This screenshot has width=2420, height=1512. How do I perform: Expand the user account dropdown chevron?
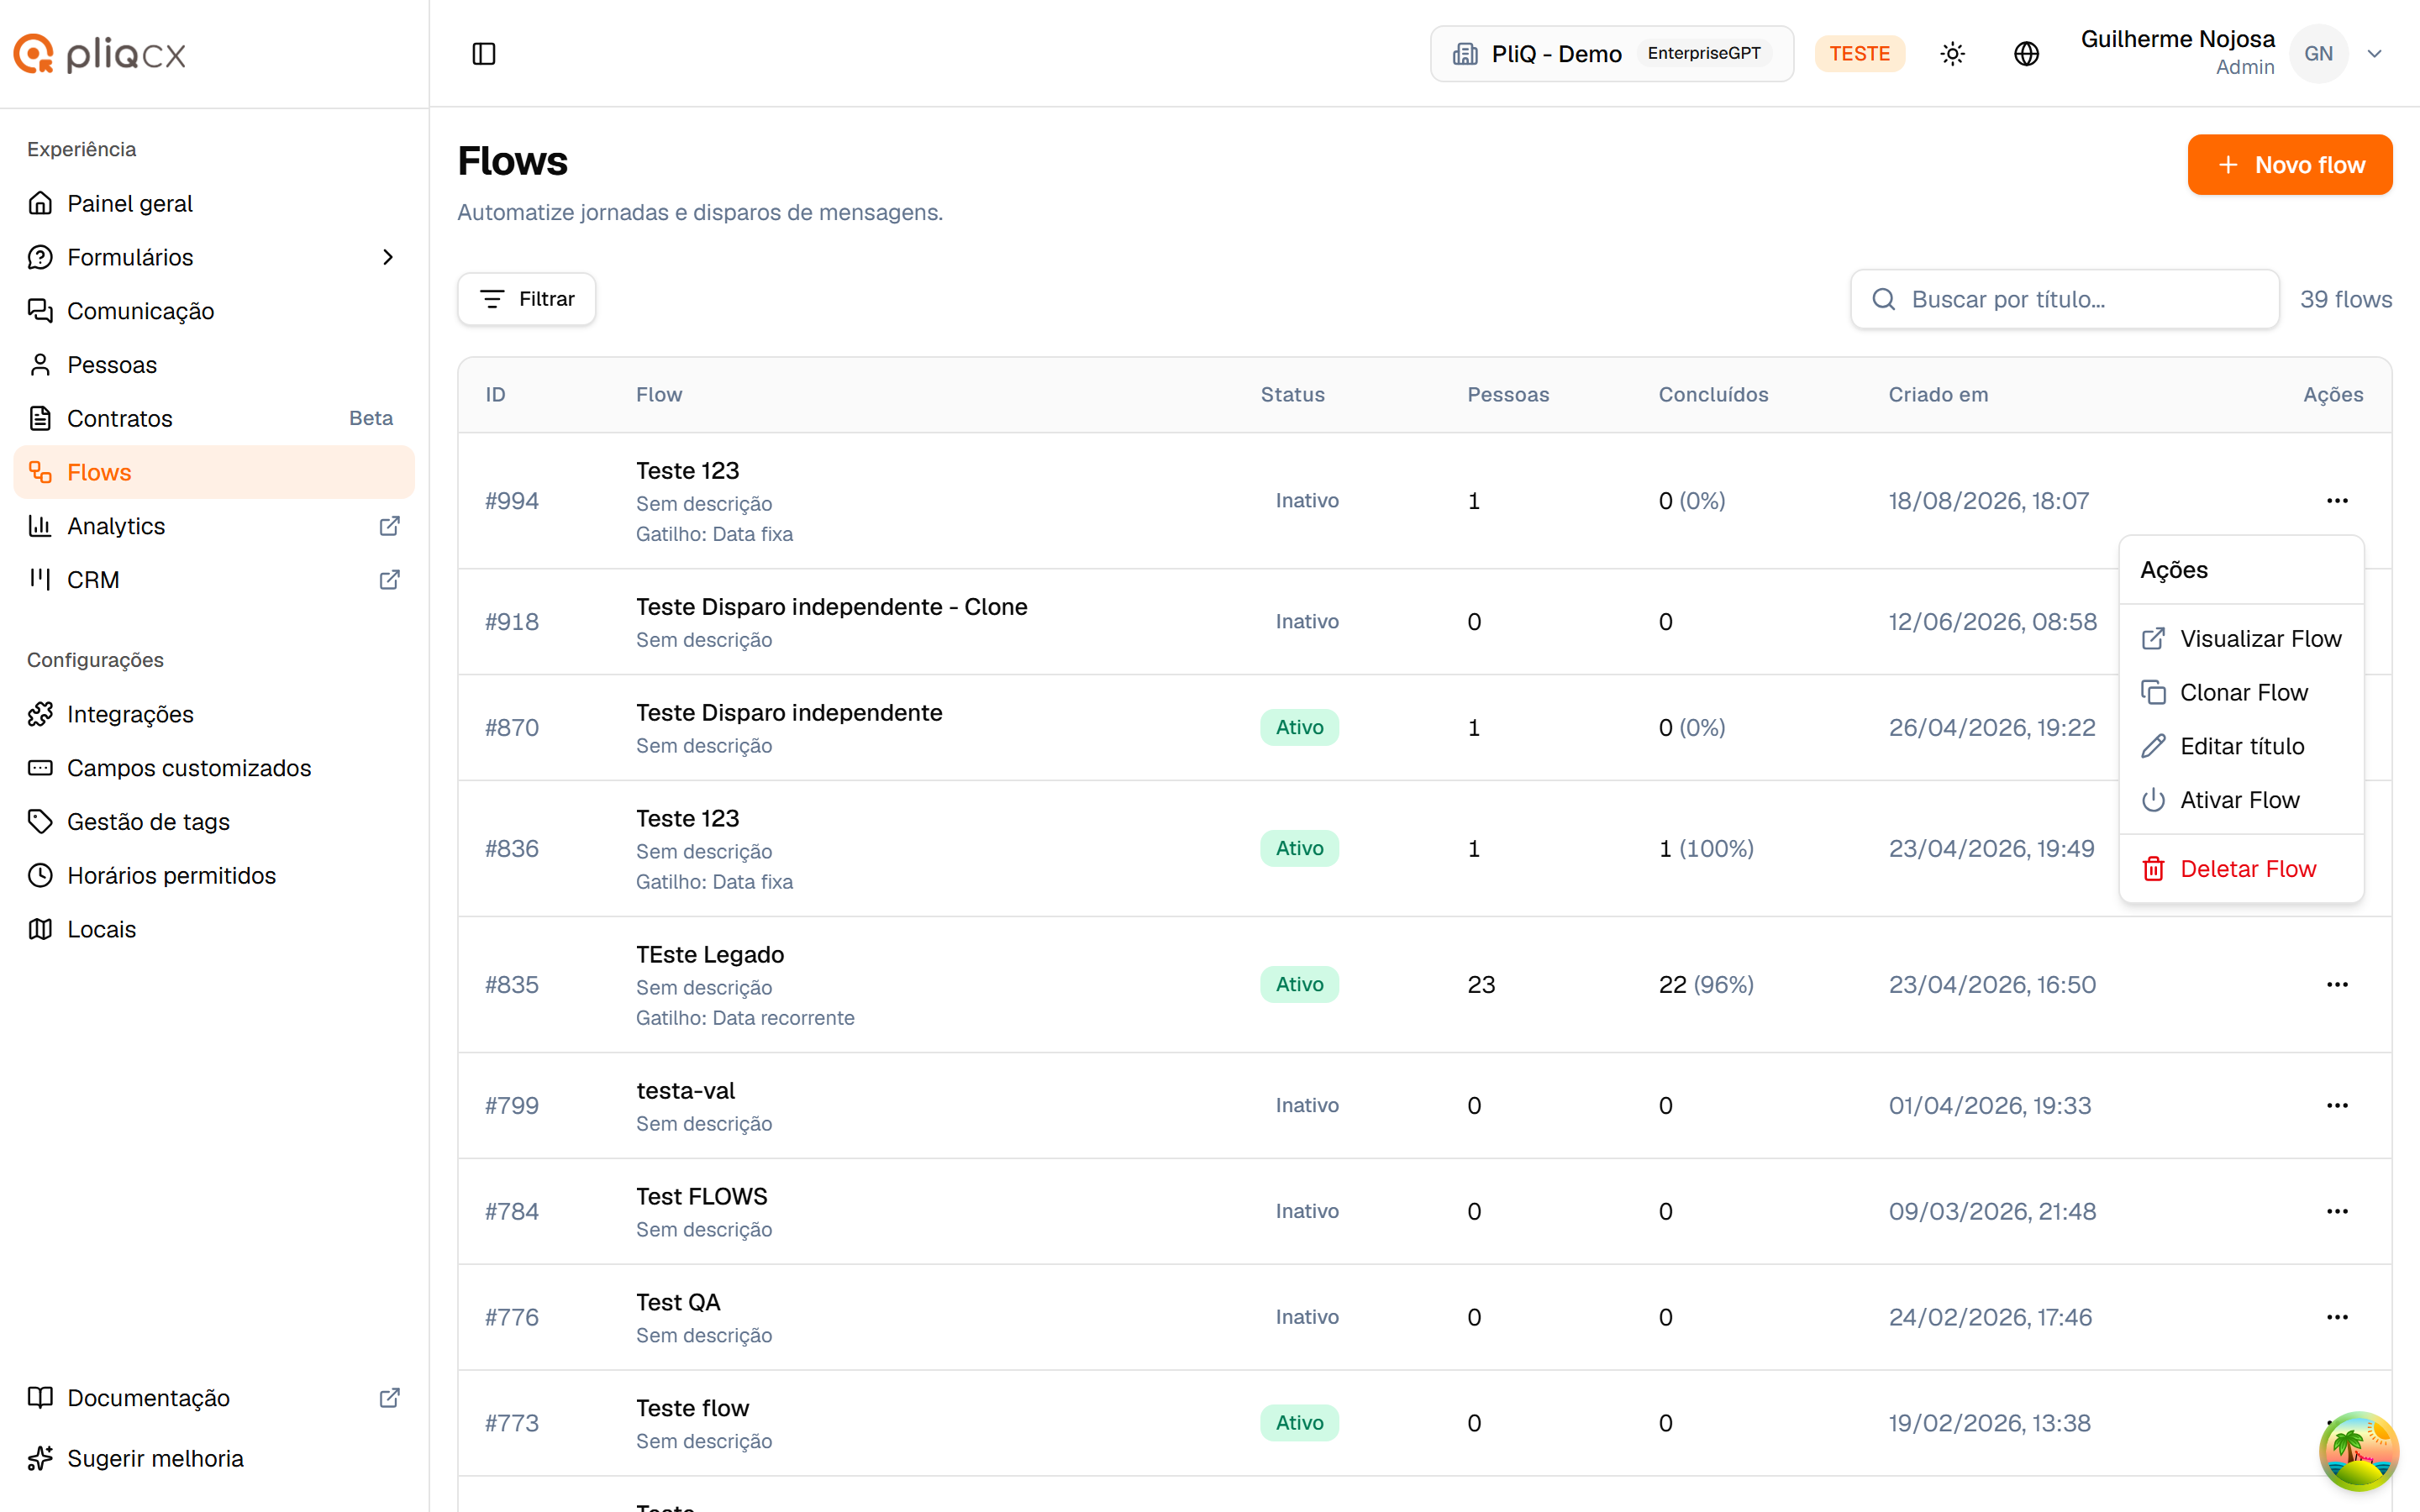click(x=2375, y=54)
